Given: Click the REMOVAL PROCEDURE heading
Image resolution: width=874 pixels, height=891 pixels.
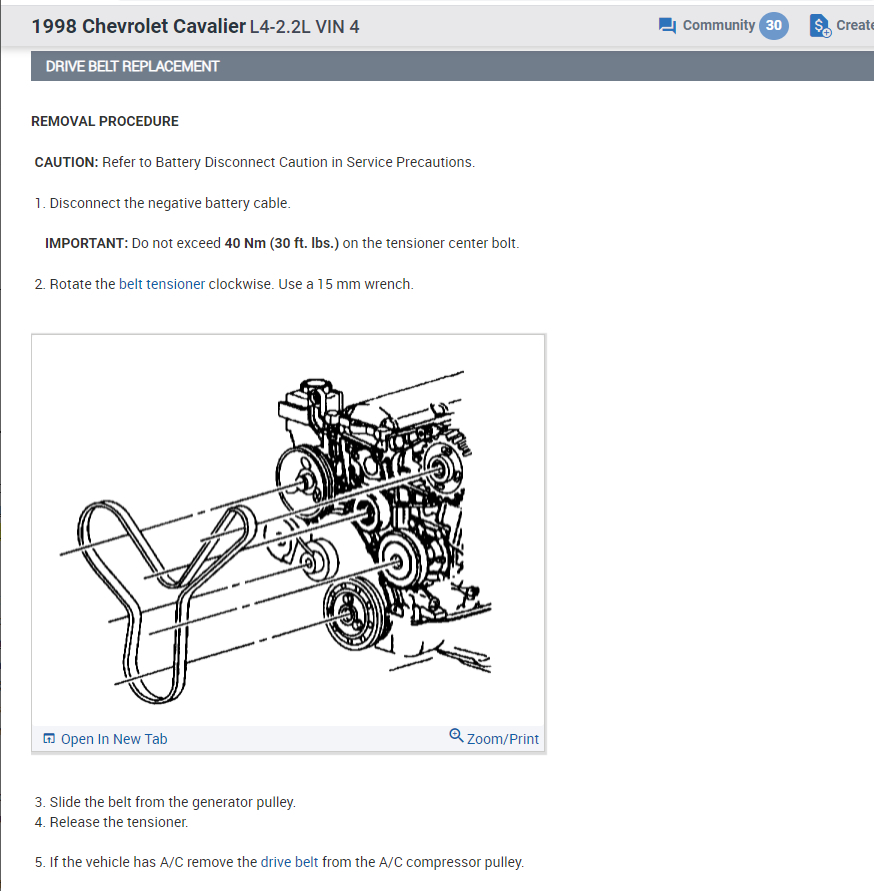Looking at the screenshot, I should tap(105, 121).
